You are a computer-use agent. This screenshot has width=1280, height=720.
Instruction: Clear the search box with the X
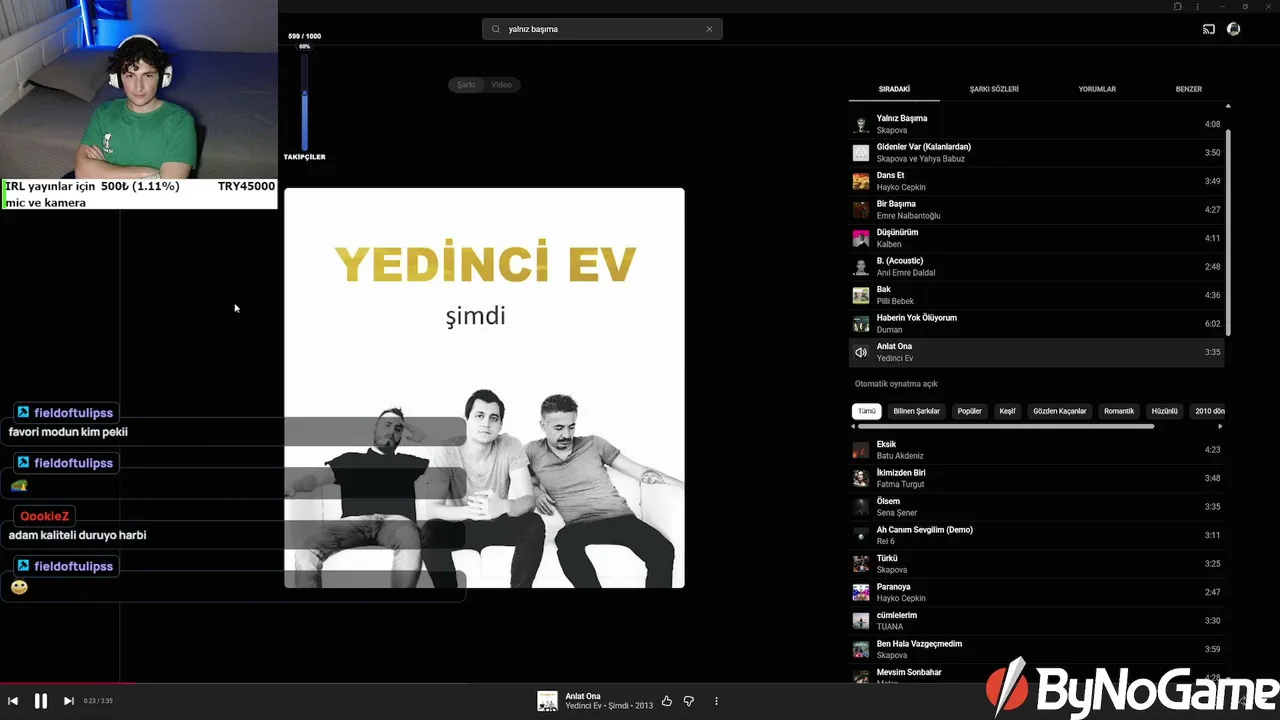point(710,29)
